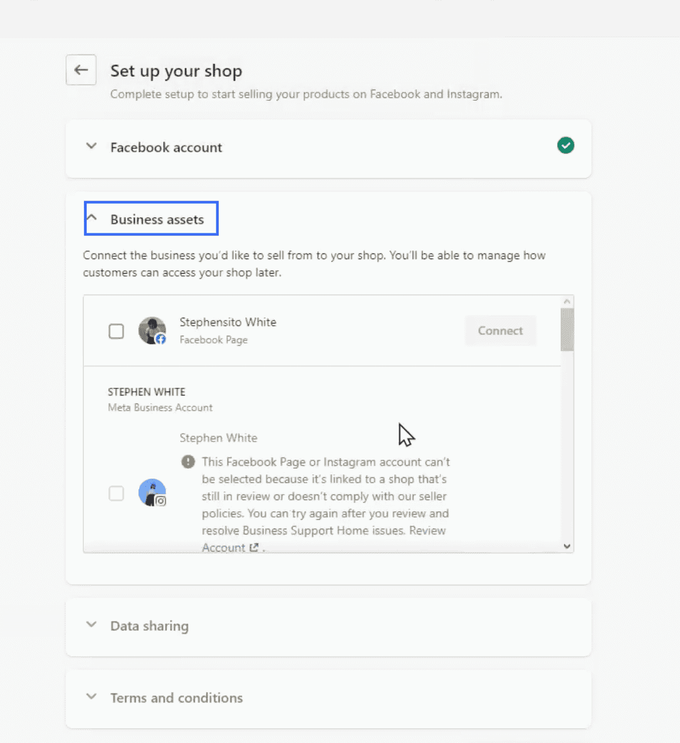The width and height of the screenshot is (680, 743).
Task: Click the Stephensito White page avatar
Action: click(152, 330)
